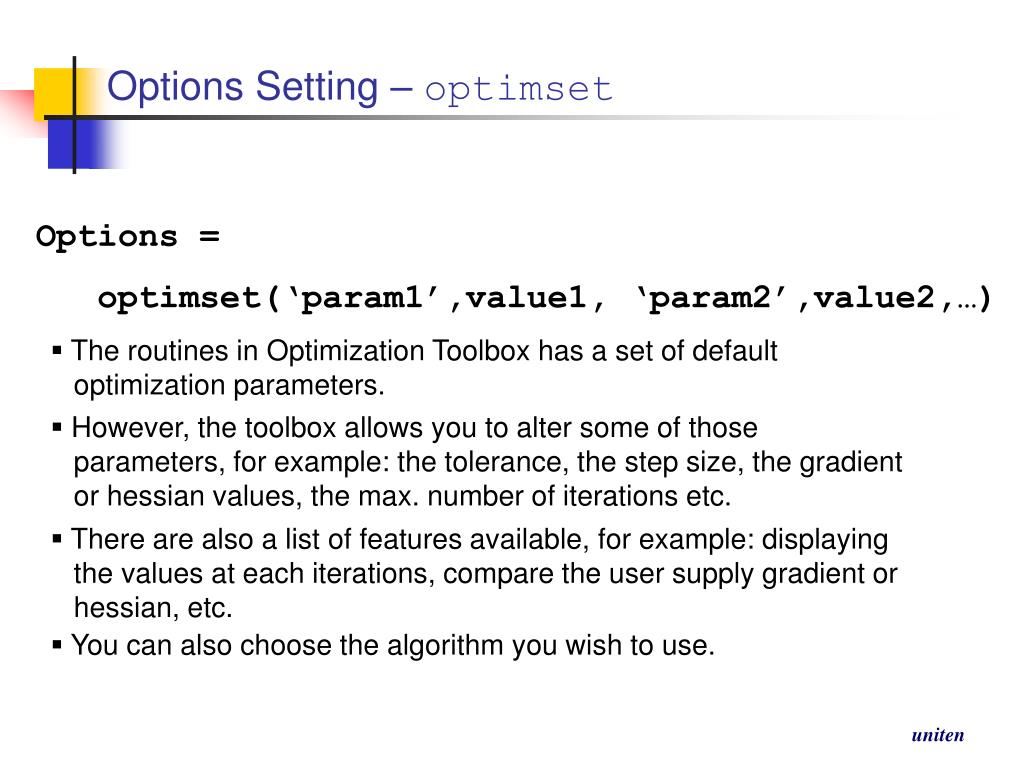Click the line mentioning 'step size'
The width and height of the screenshot is (1024, 768).
pyautogui.click(x=488, y=462)
